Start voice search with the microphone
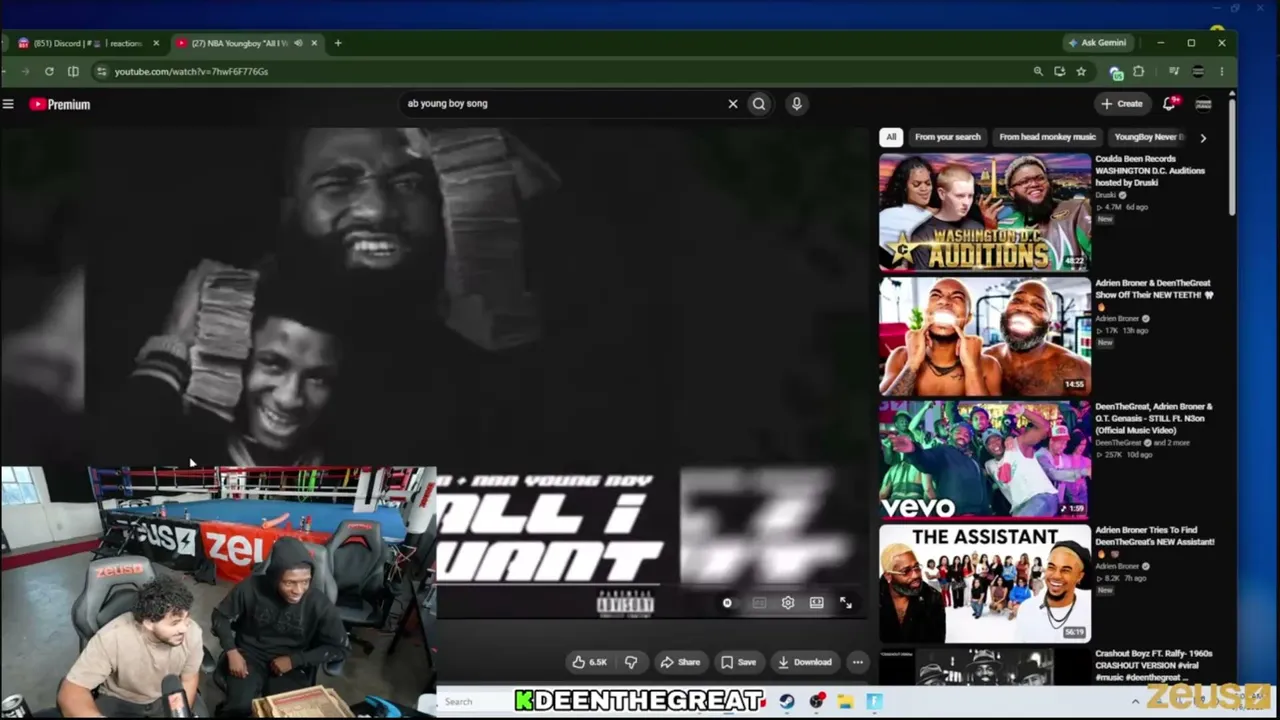This screenshot has width=1280, height=720. click(796, 103)
